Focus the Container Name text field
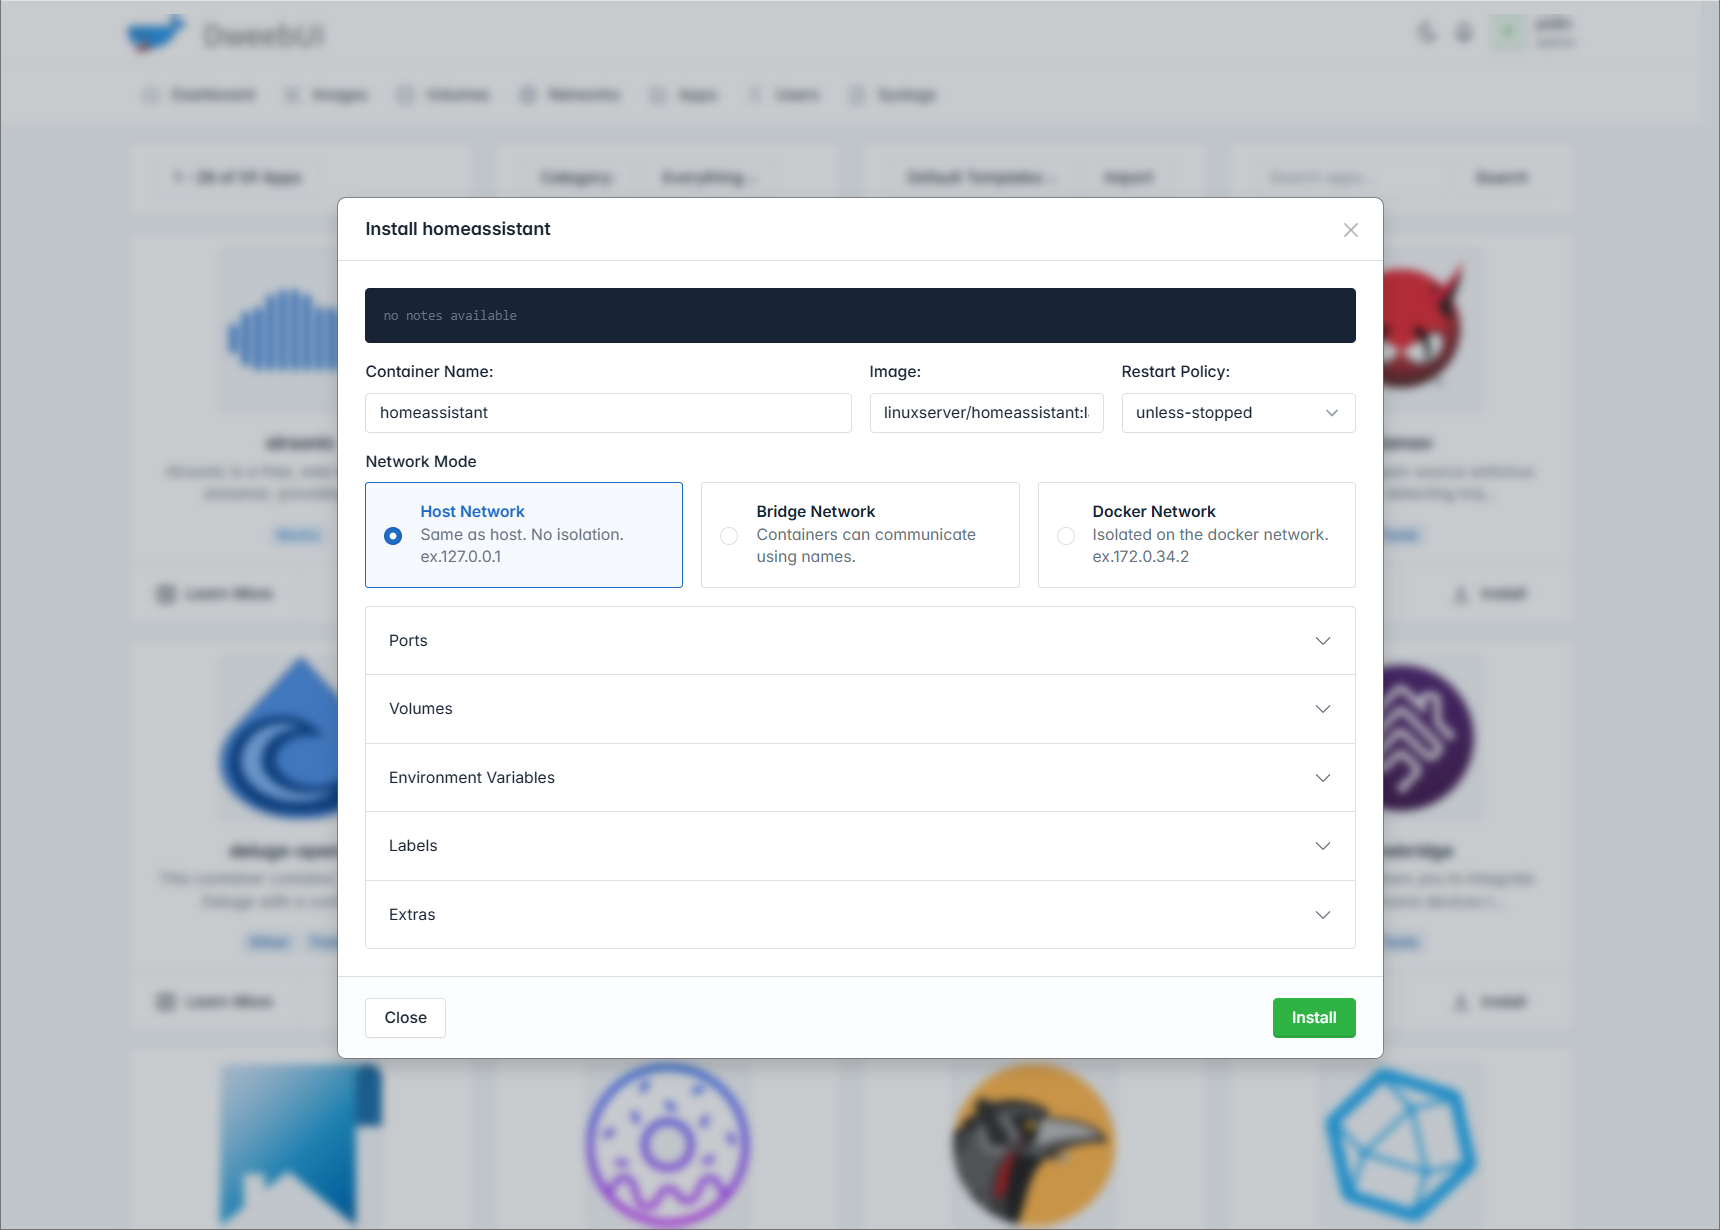Viewport: 1720px width, 1230px height. pos(608,413)
